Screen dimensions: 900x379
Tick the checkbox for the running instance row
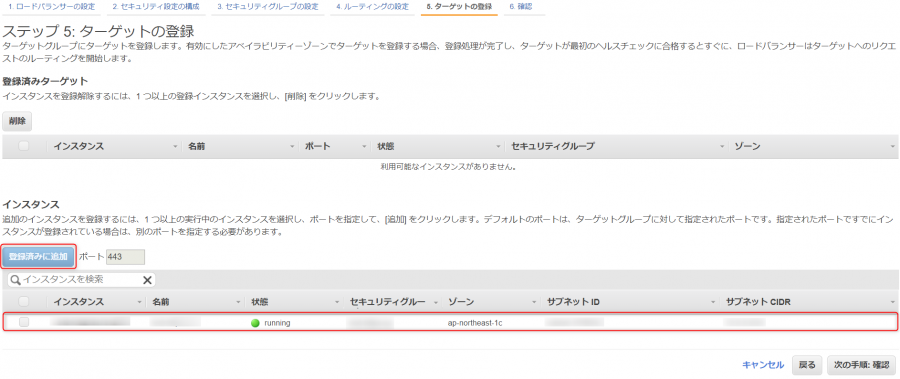point(24,322)
